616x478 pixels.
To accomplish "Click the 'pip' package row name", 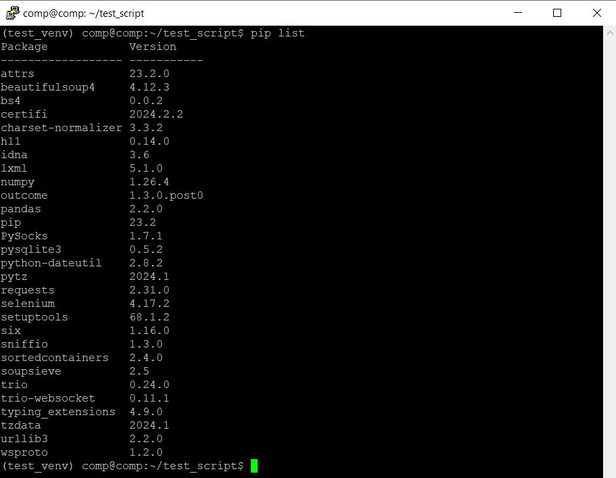I will 11,223.
